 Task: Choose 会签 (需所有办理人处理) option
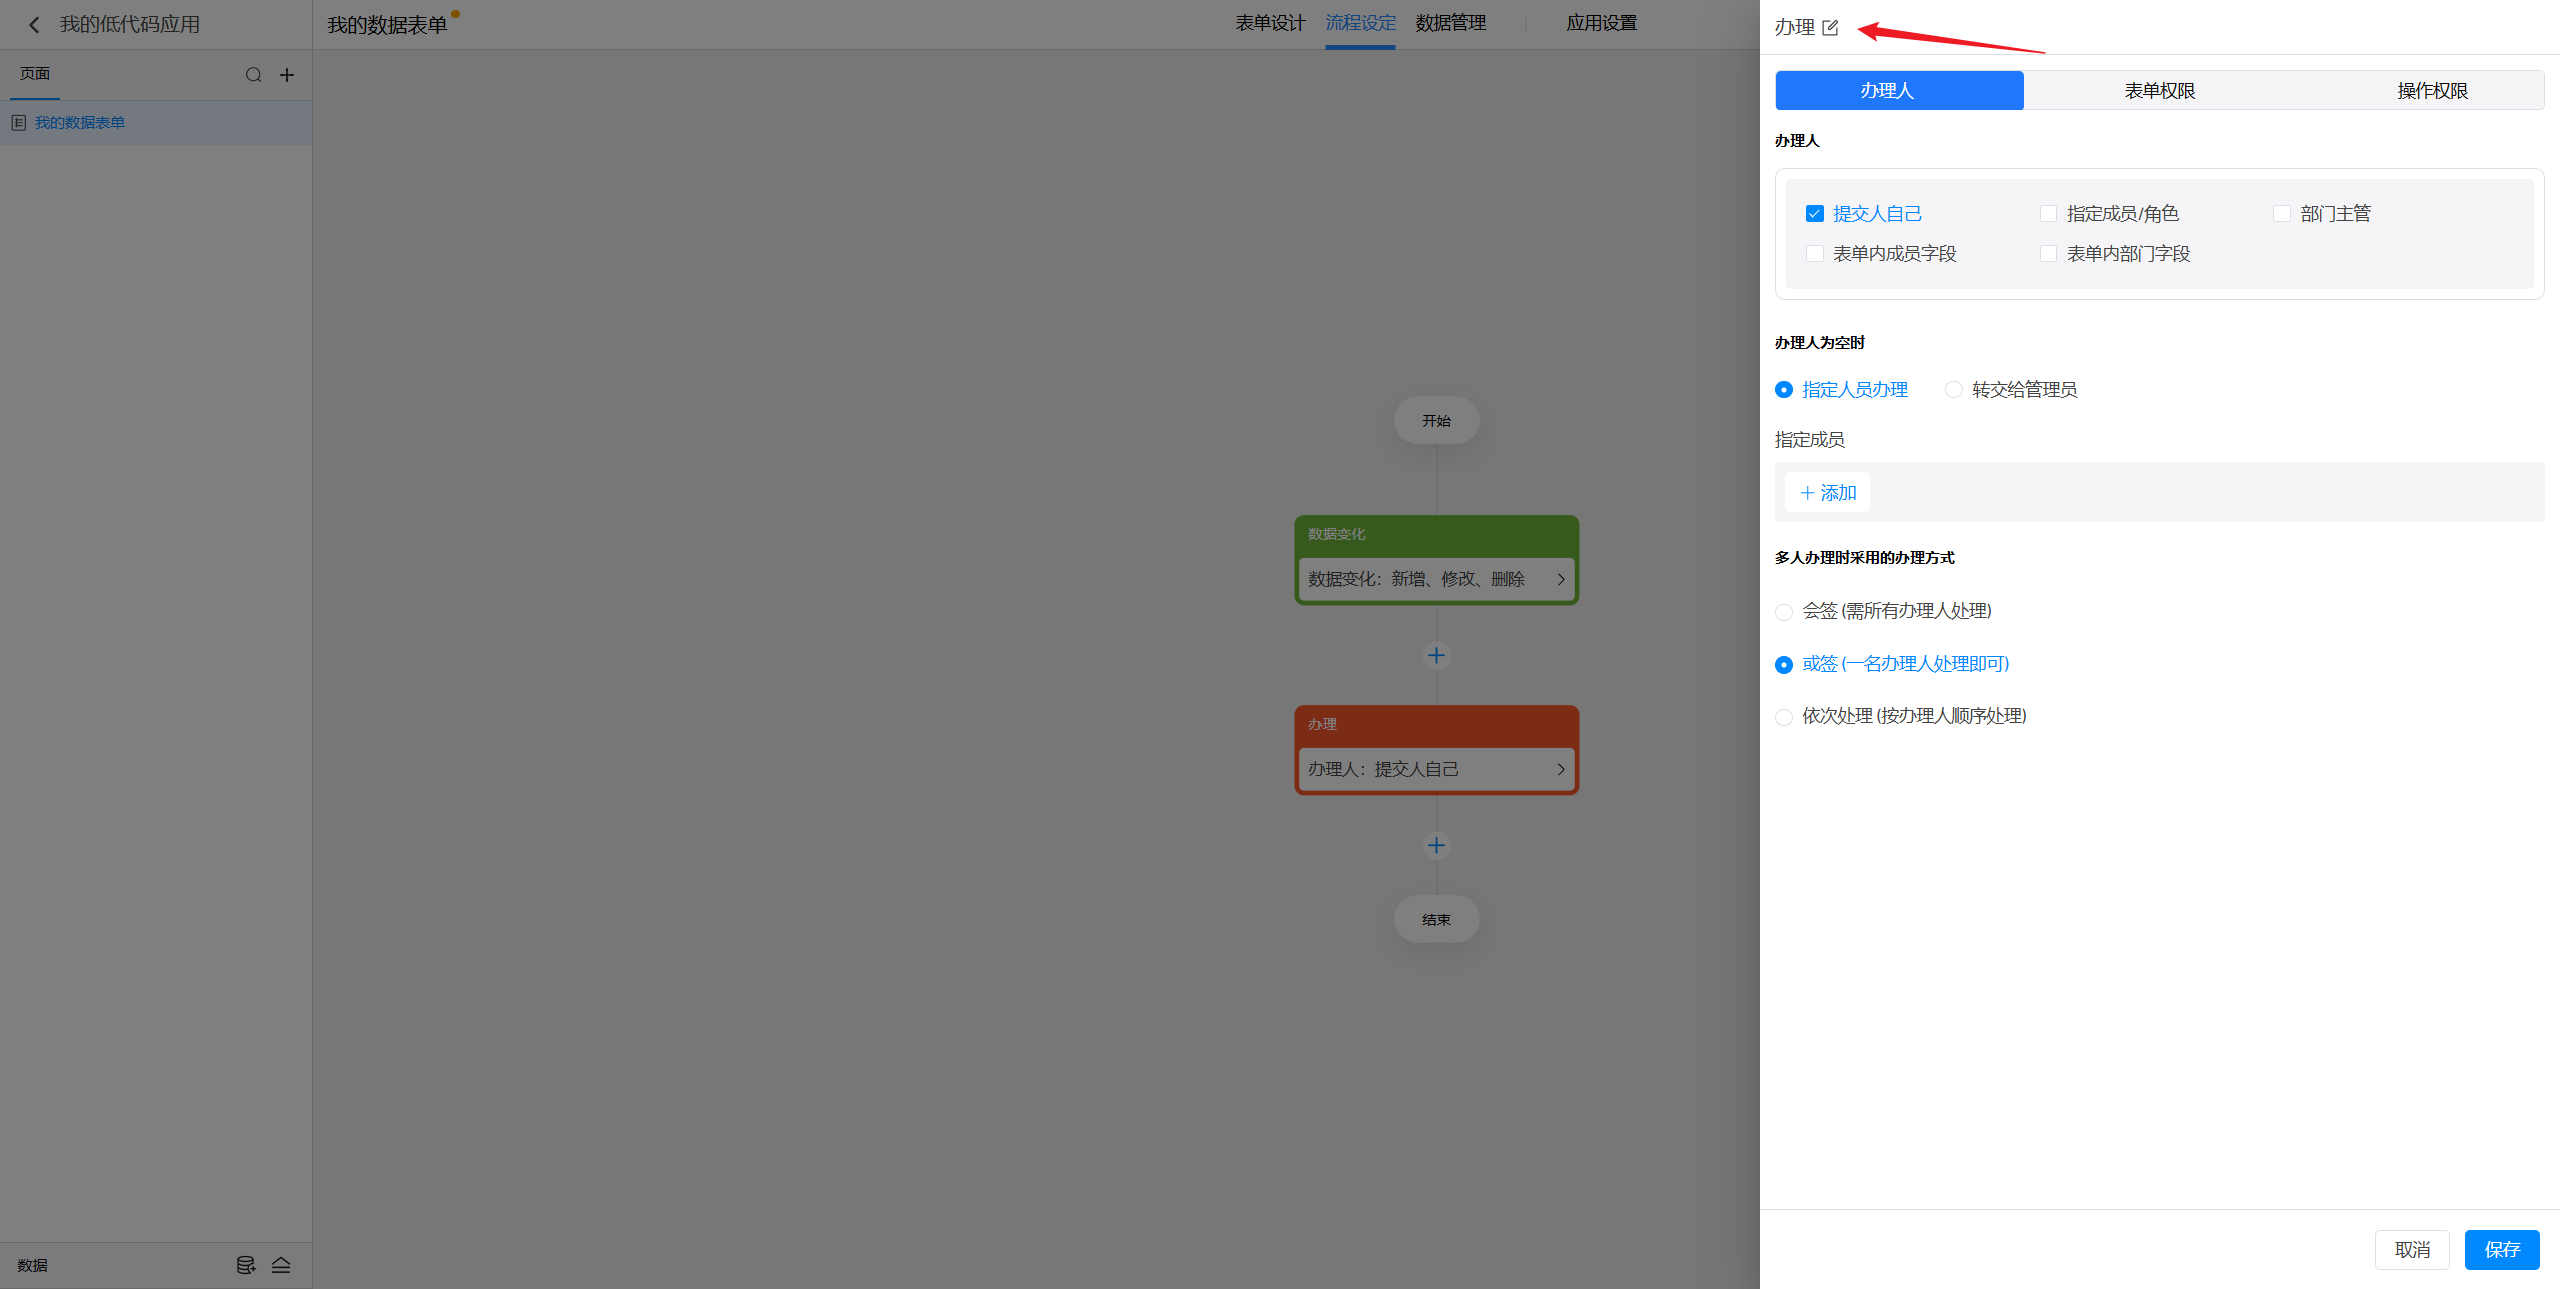pos(1784,612)
